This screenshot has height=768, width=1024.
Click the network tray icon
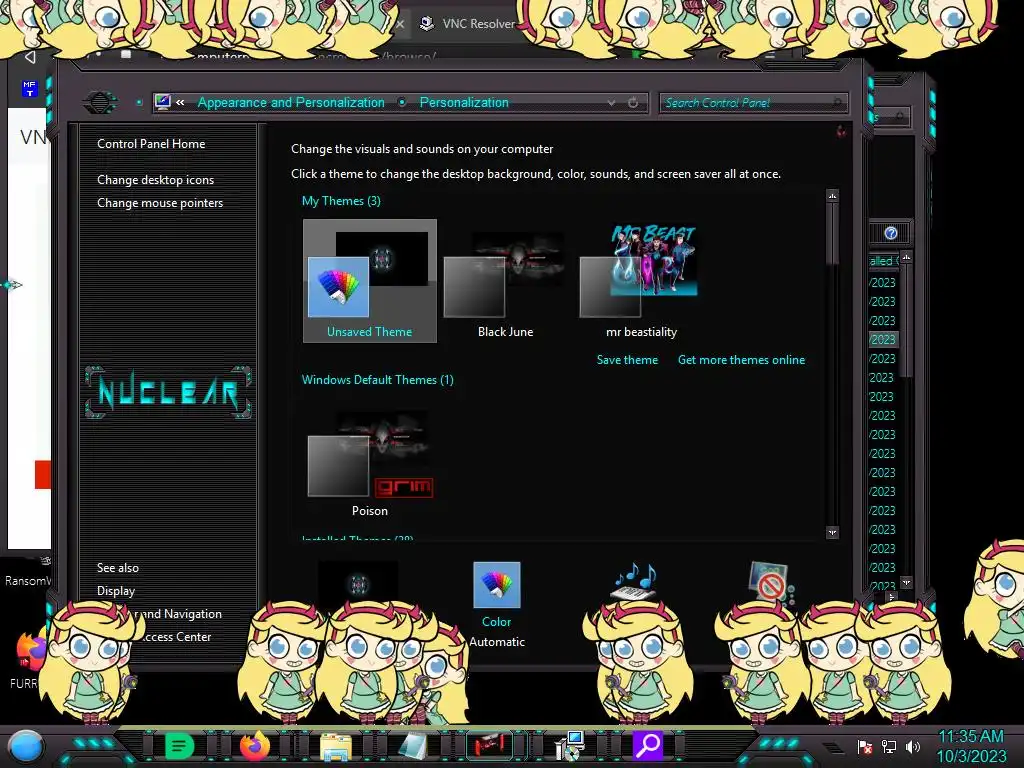coord(889,746)
